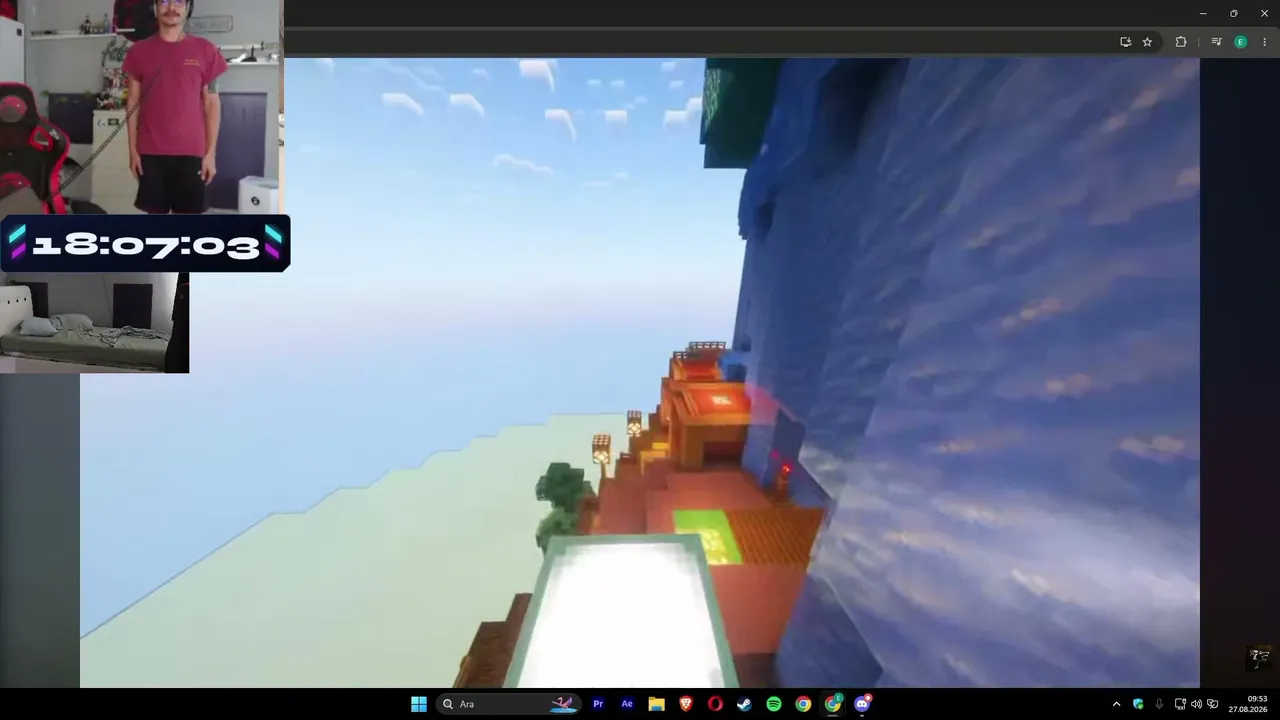
Task: Open Opera browser from the taskbar
Action: [715, 704]
